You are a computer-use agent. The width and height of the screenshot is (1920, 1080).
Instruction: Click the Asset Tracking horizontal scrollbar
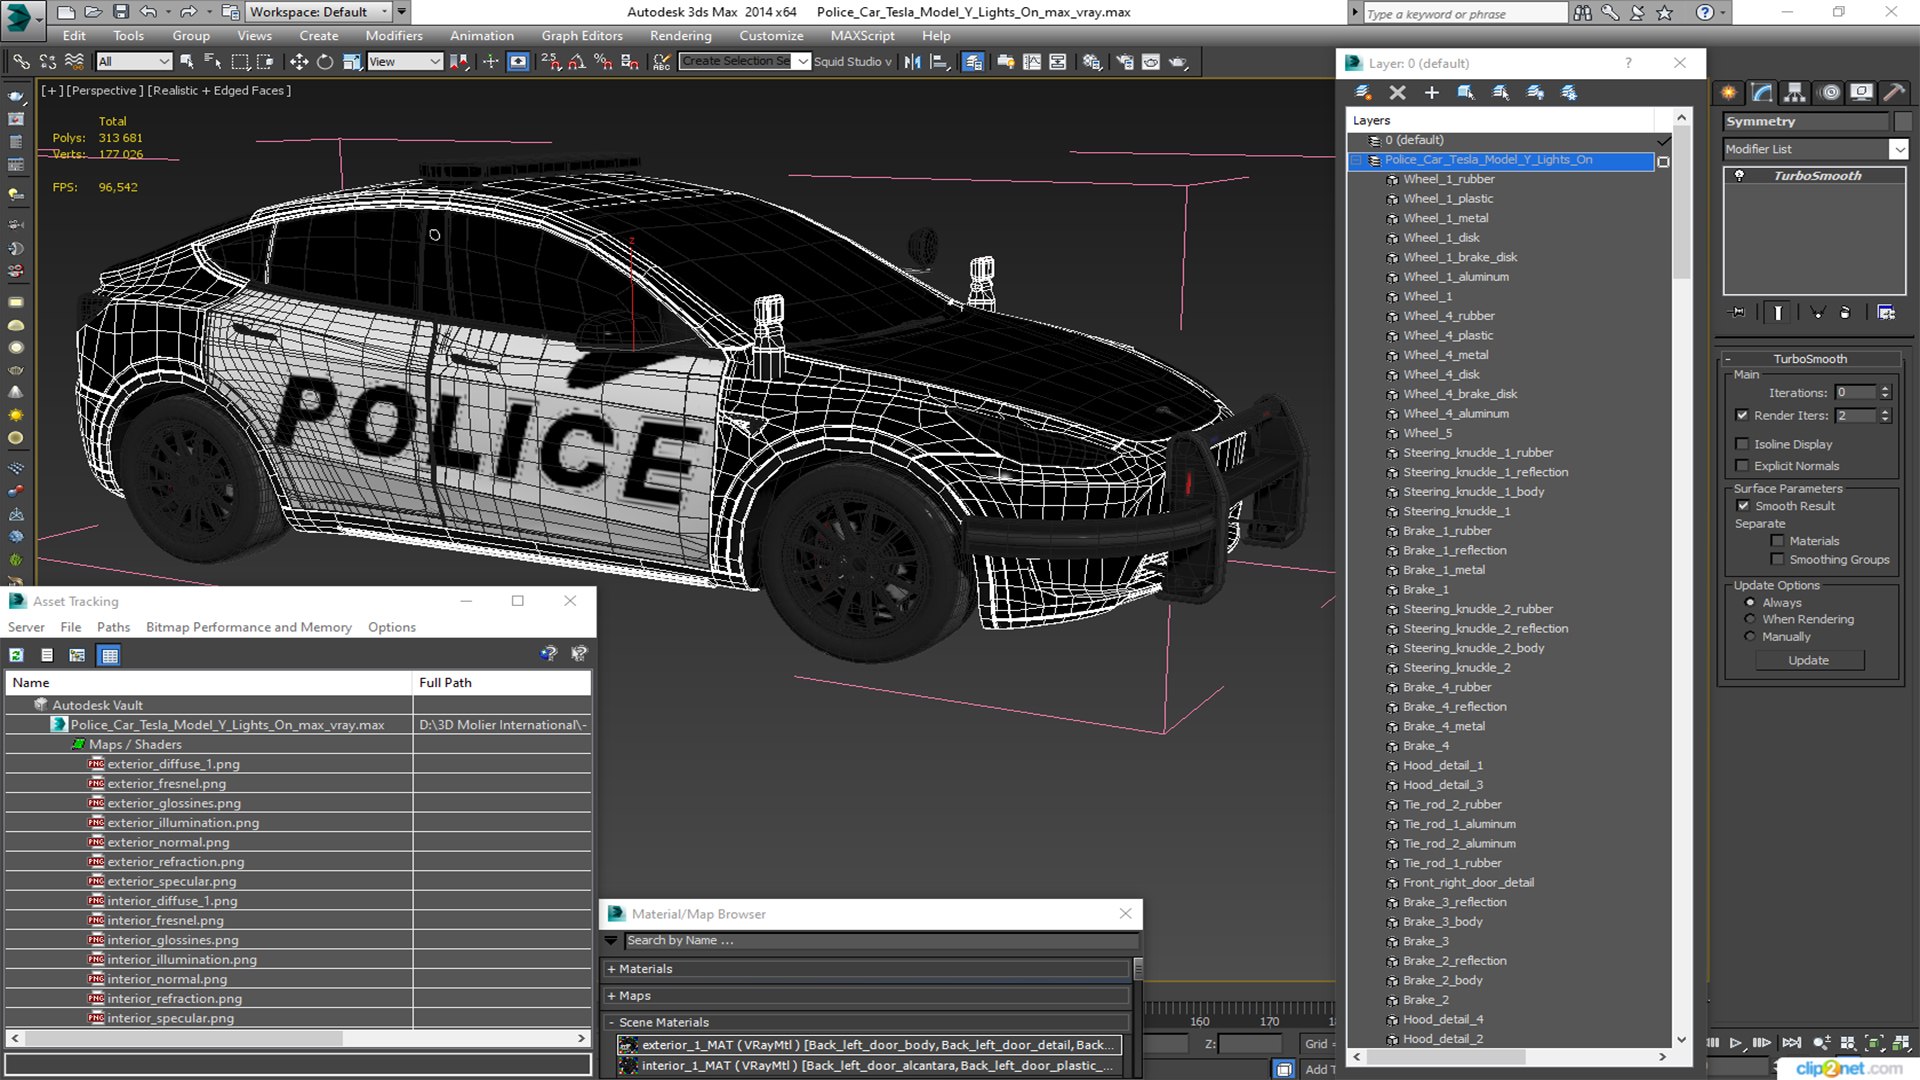pyautogui.click(x=298, y=1039)
